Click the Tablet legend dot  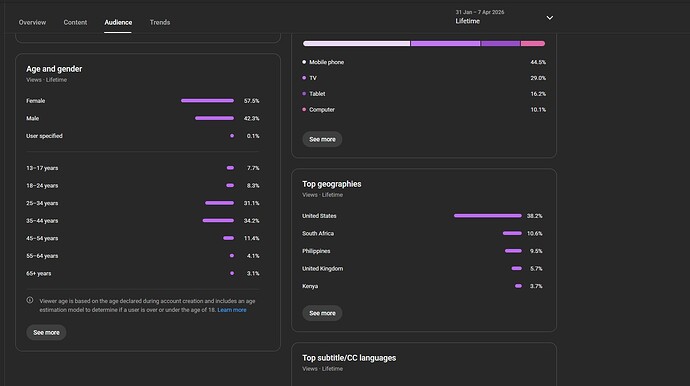tap(304, 94)
